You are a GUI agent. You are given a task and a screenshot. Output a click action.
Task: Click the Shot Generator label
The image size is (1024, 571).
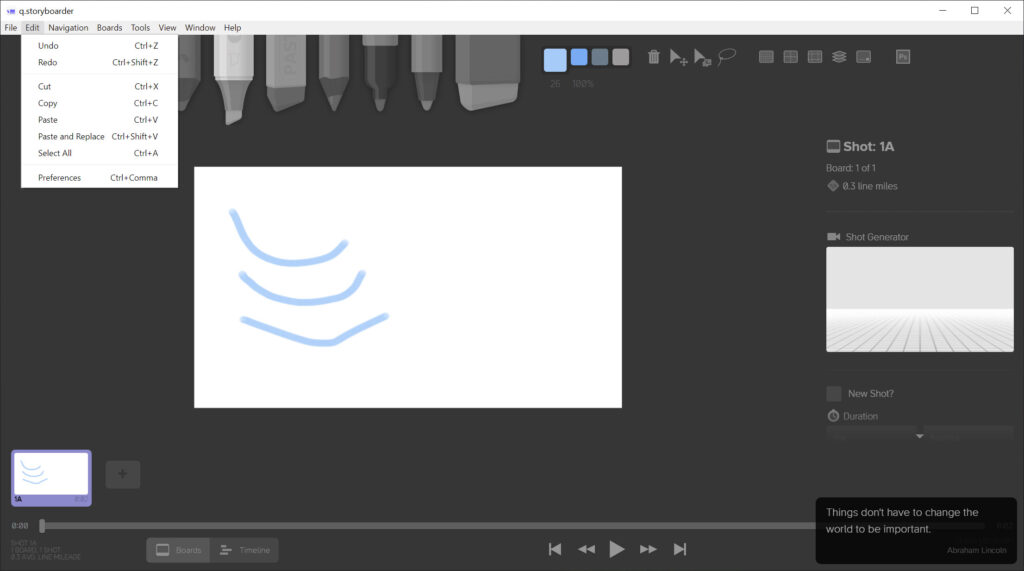877,237
